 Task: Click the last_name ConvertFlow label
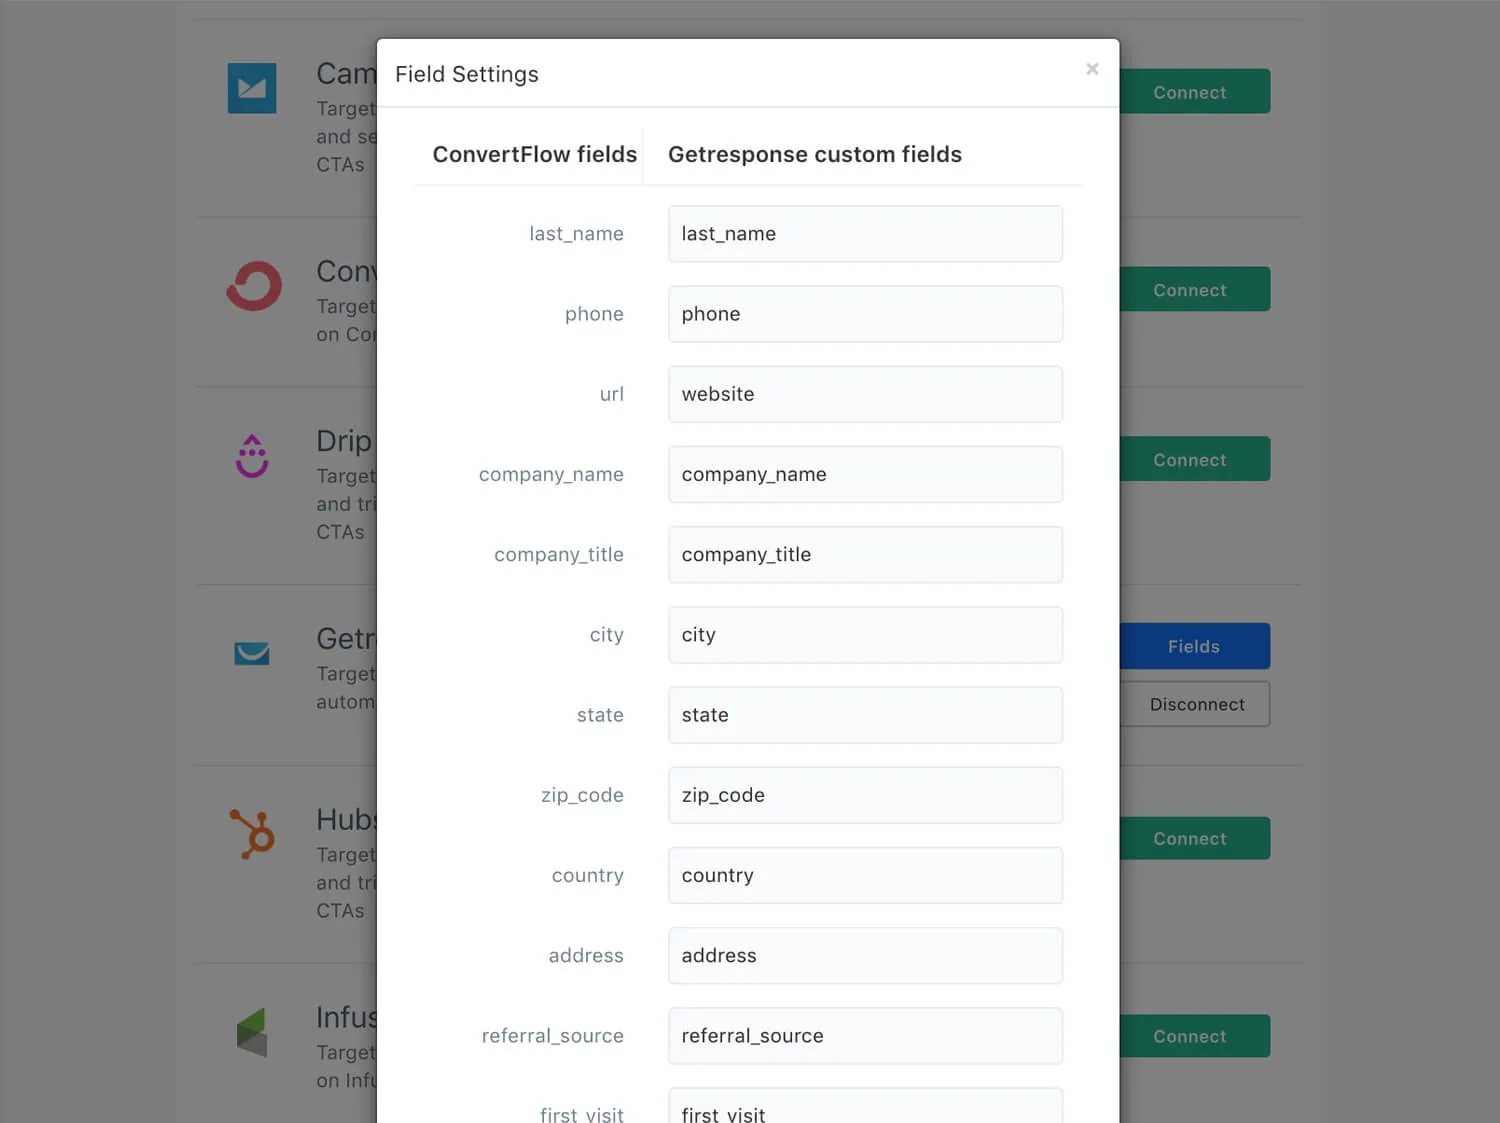click(x=576, y=234)
